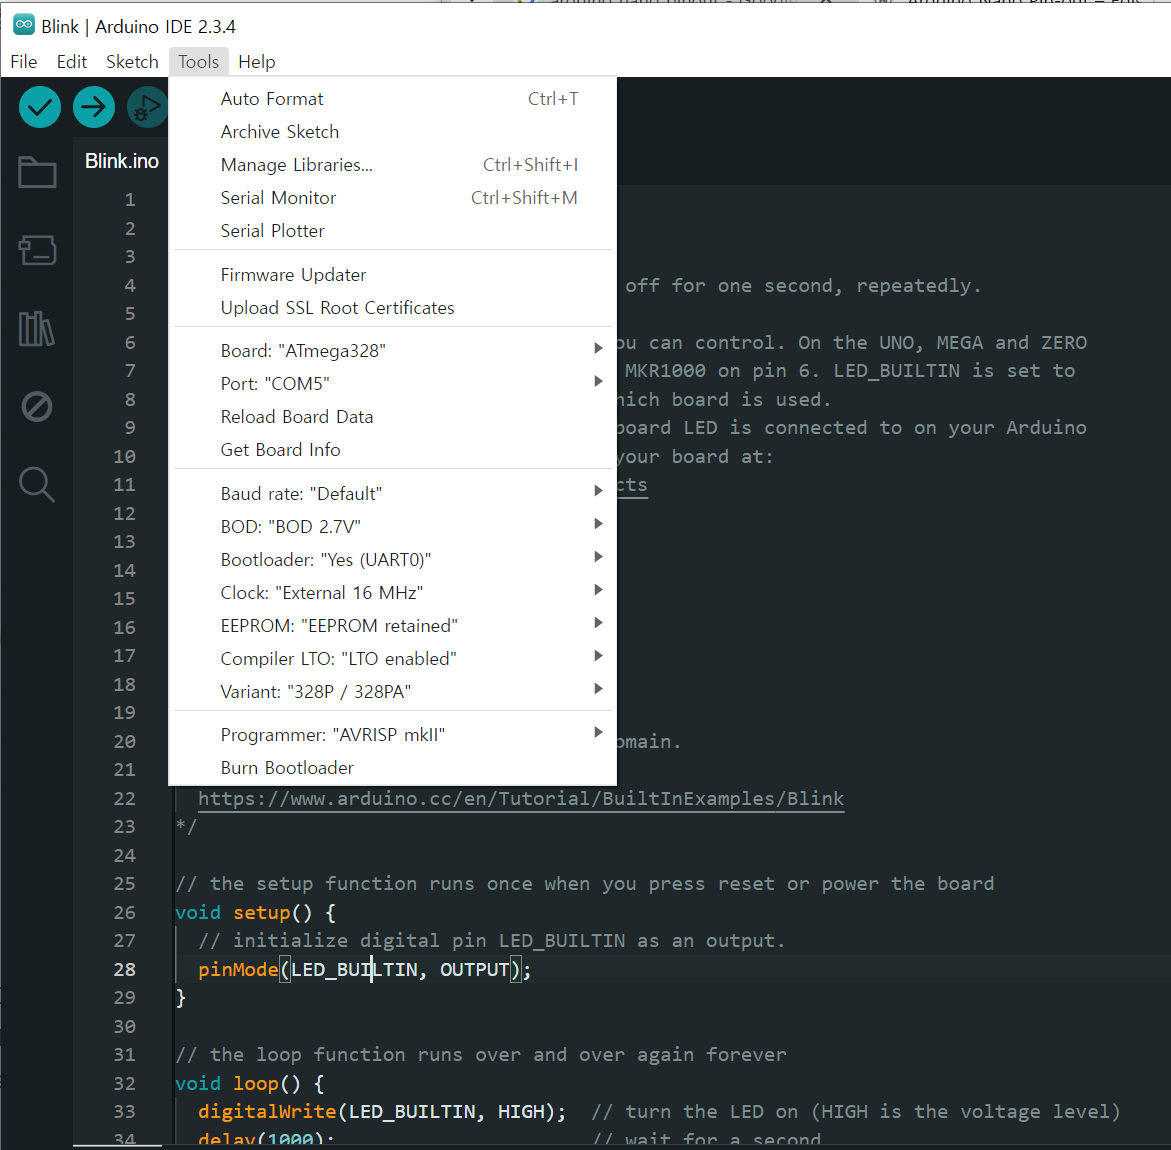Open the Boards Manager sidebar icon
1171x1150 pixels.
(x=37, y=250)
